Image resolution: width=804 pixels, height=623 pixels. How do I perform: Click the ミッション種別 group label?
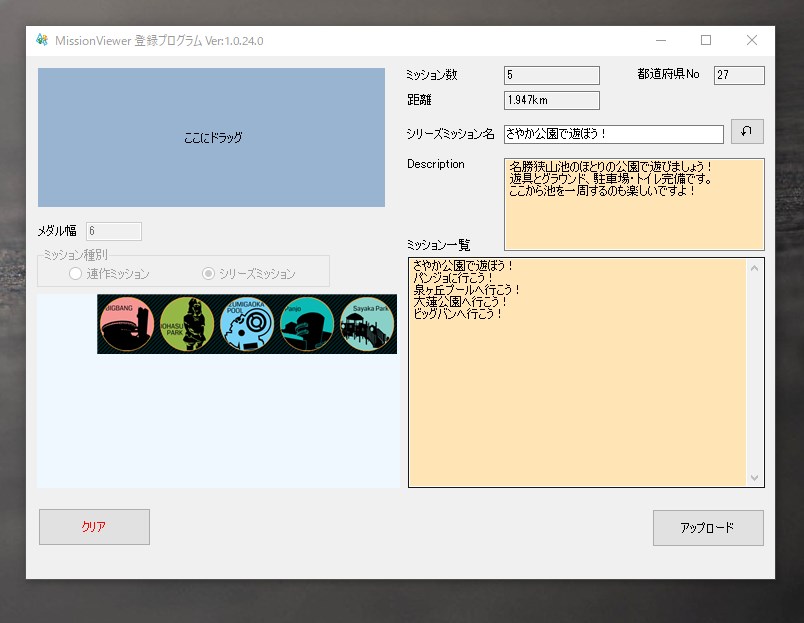(75, 255)
